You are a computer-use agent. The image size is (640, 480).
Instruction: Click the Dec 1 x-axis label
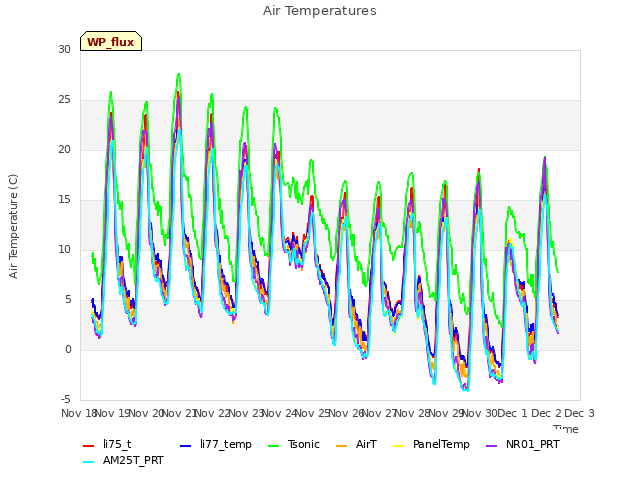513,413
